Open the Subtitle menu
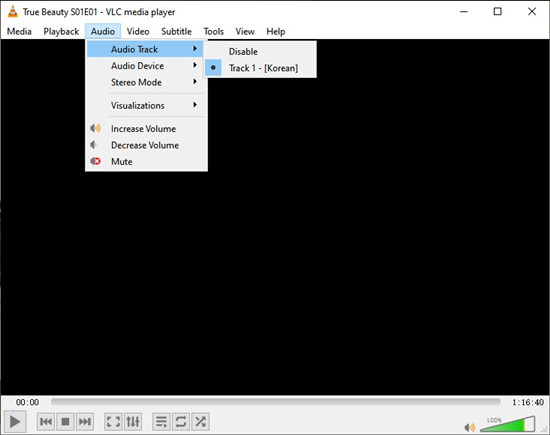The height and width of the screenshot is (435, 550). click(176, 31)
